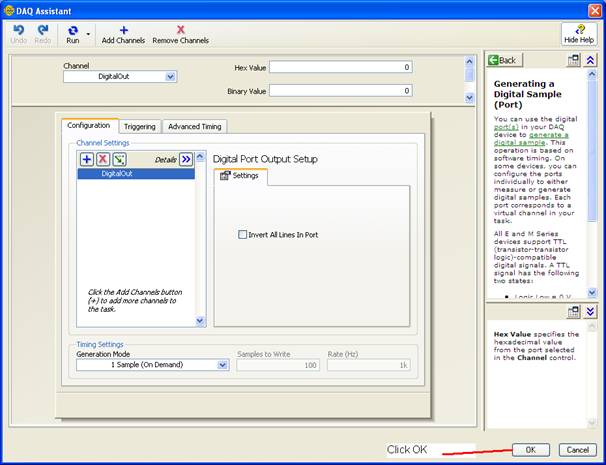Click the Hex Value input field
The image size is (606, 465).
[341, 67]
